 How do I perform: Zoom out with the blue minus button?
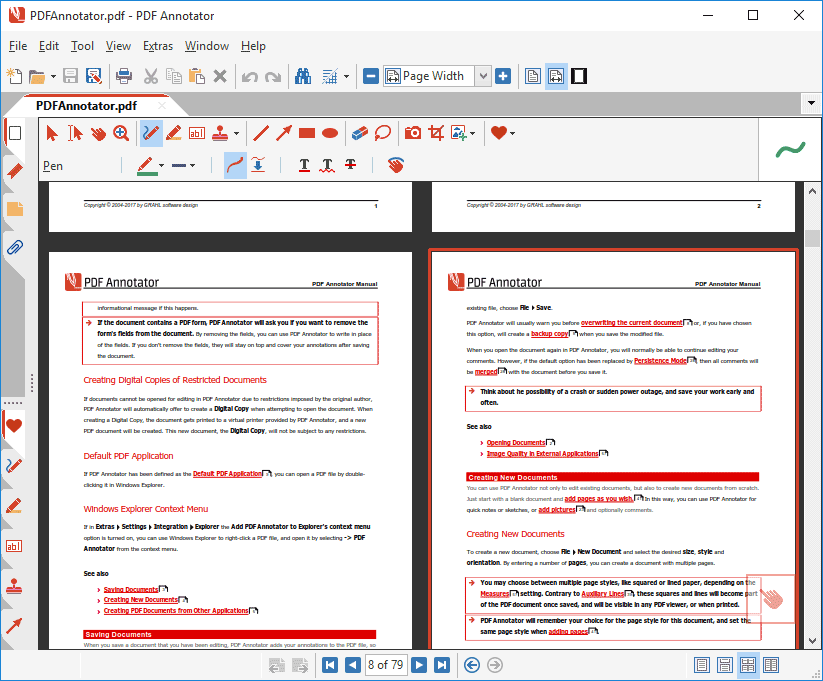click(371, 76)
